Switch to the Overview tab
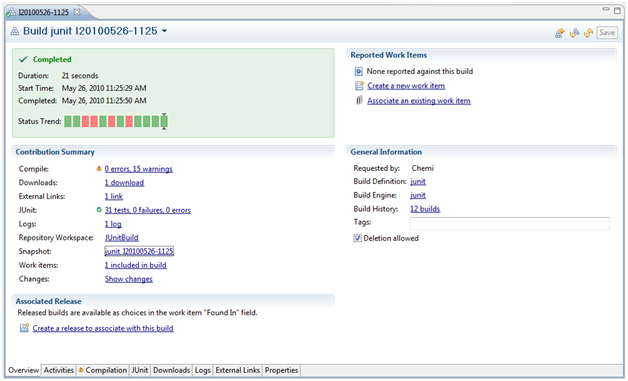The image size is (628, 381). coord(23,370)
